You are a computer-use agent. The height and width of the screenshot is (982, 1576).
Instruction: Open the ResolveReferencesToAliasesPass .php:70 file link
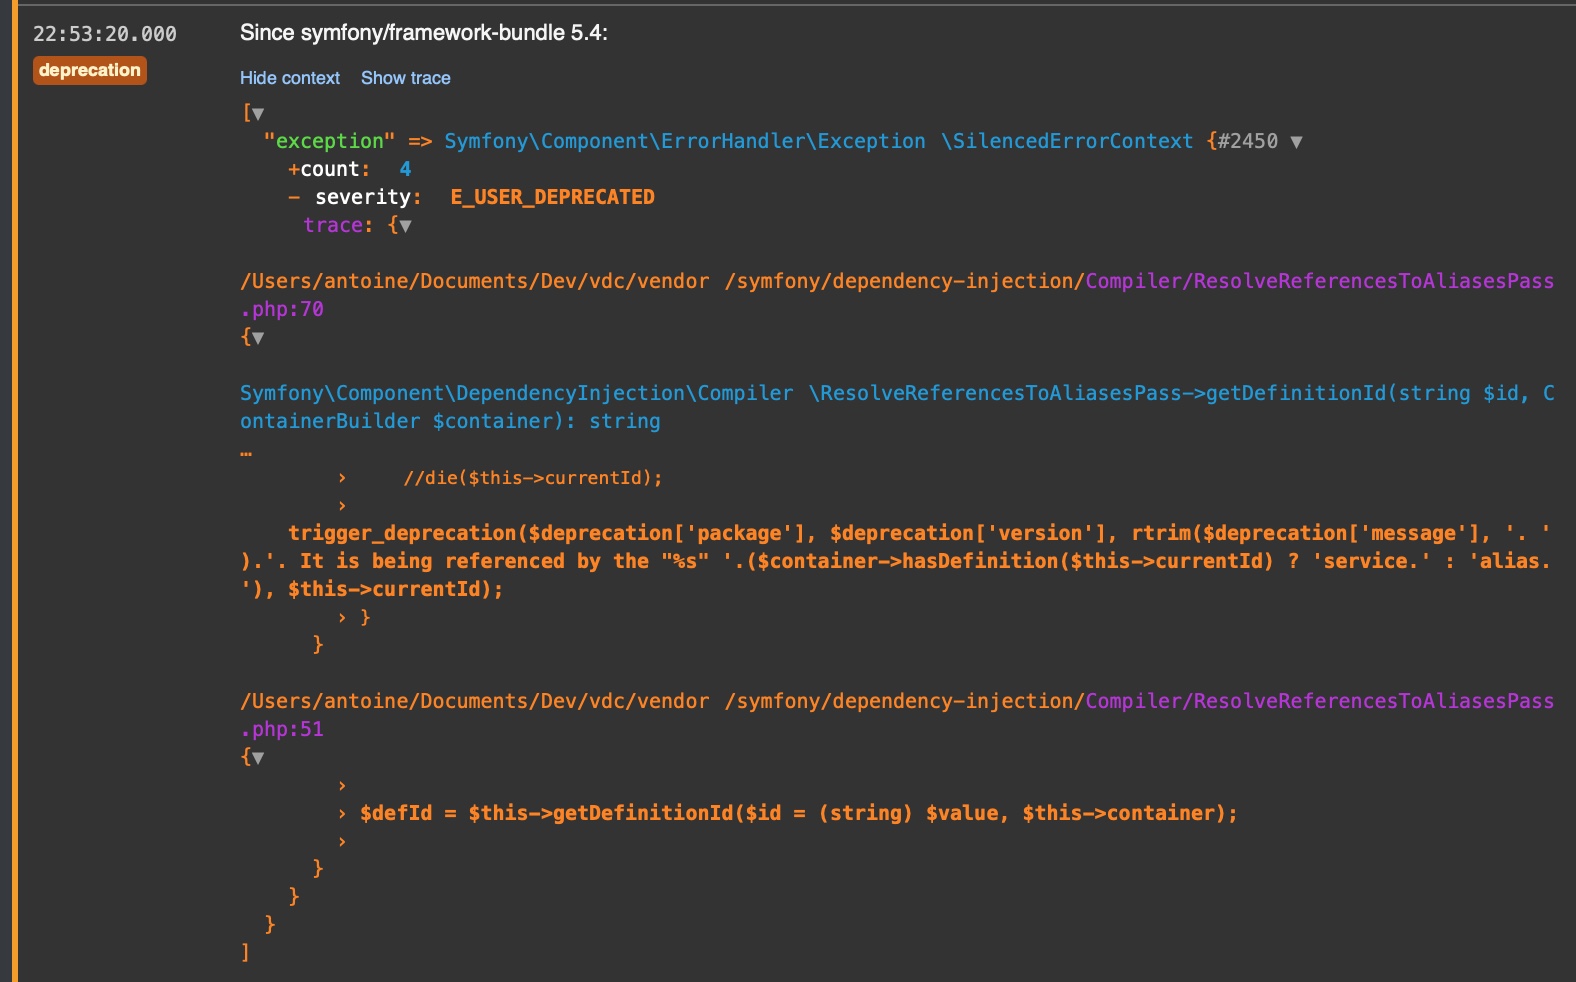pos(897,295)
